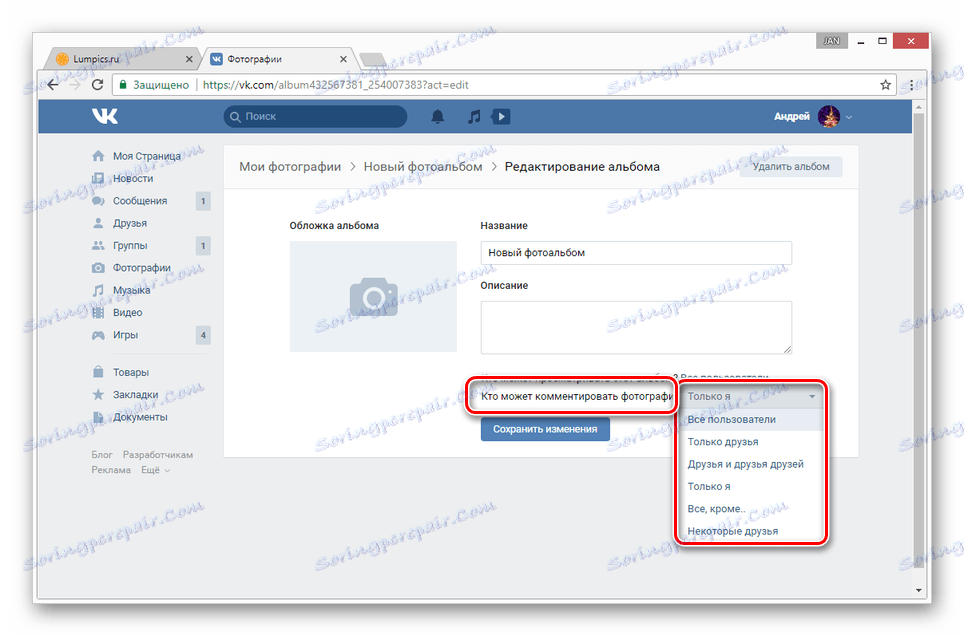Choose Друзья и друзья друзей option
The height and width of the screenshot is (636, 964).
click(x=751, y=464)
